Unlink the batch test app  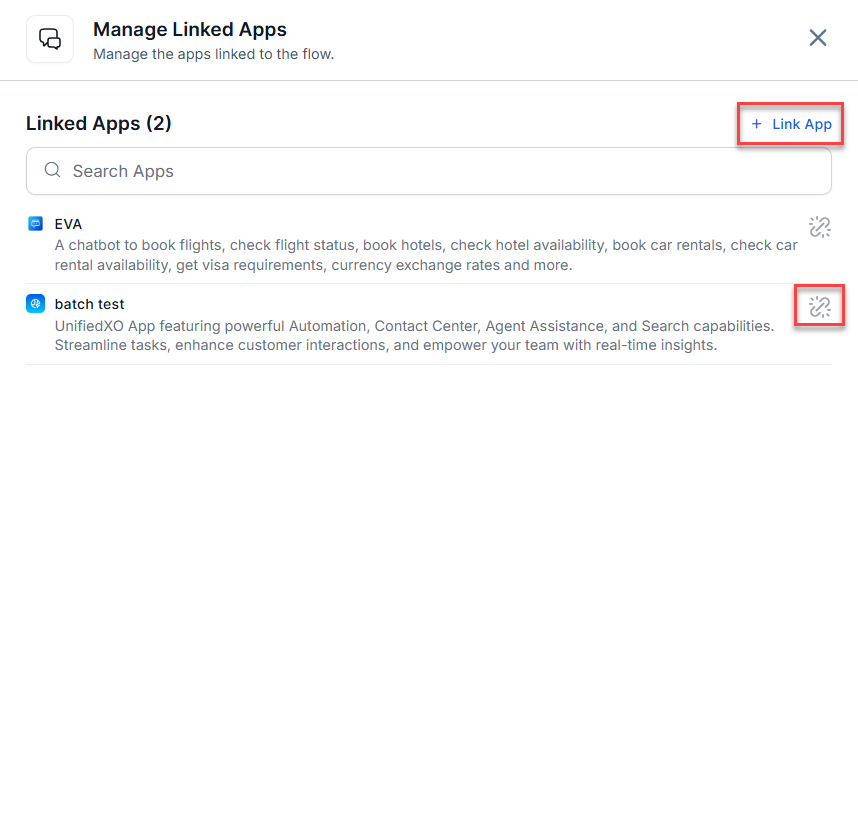(819, 307)
